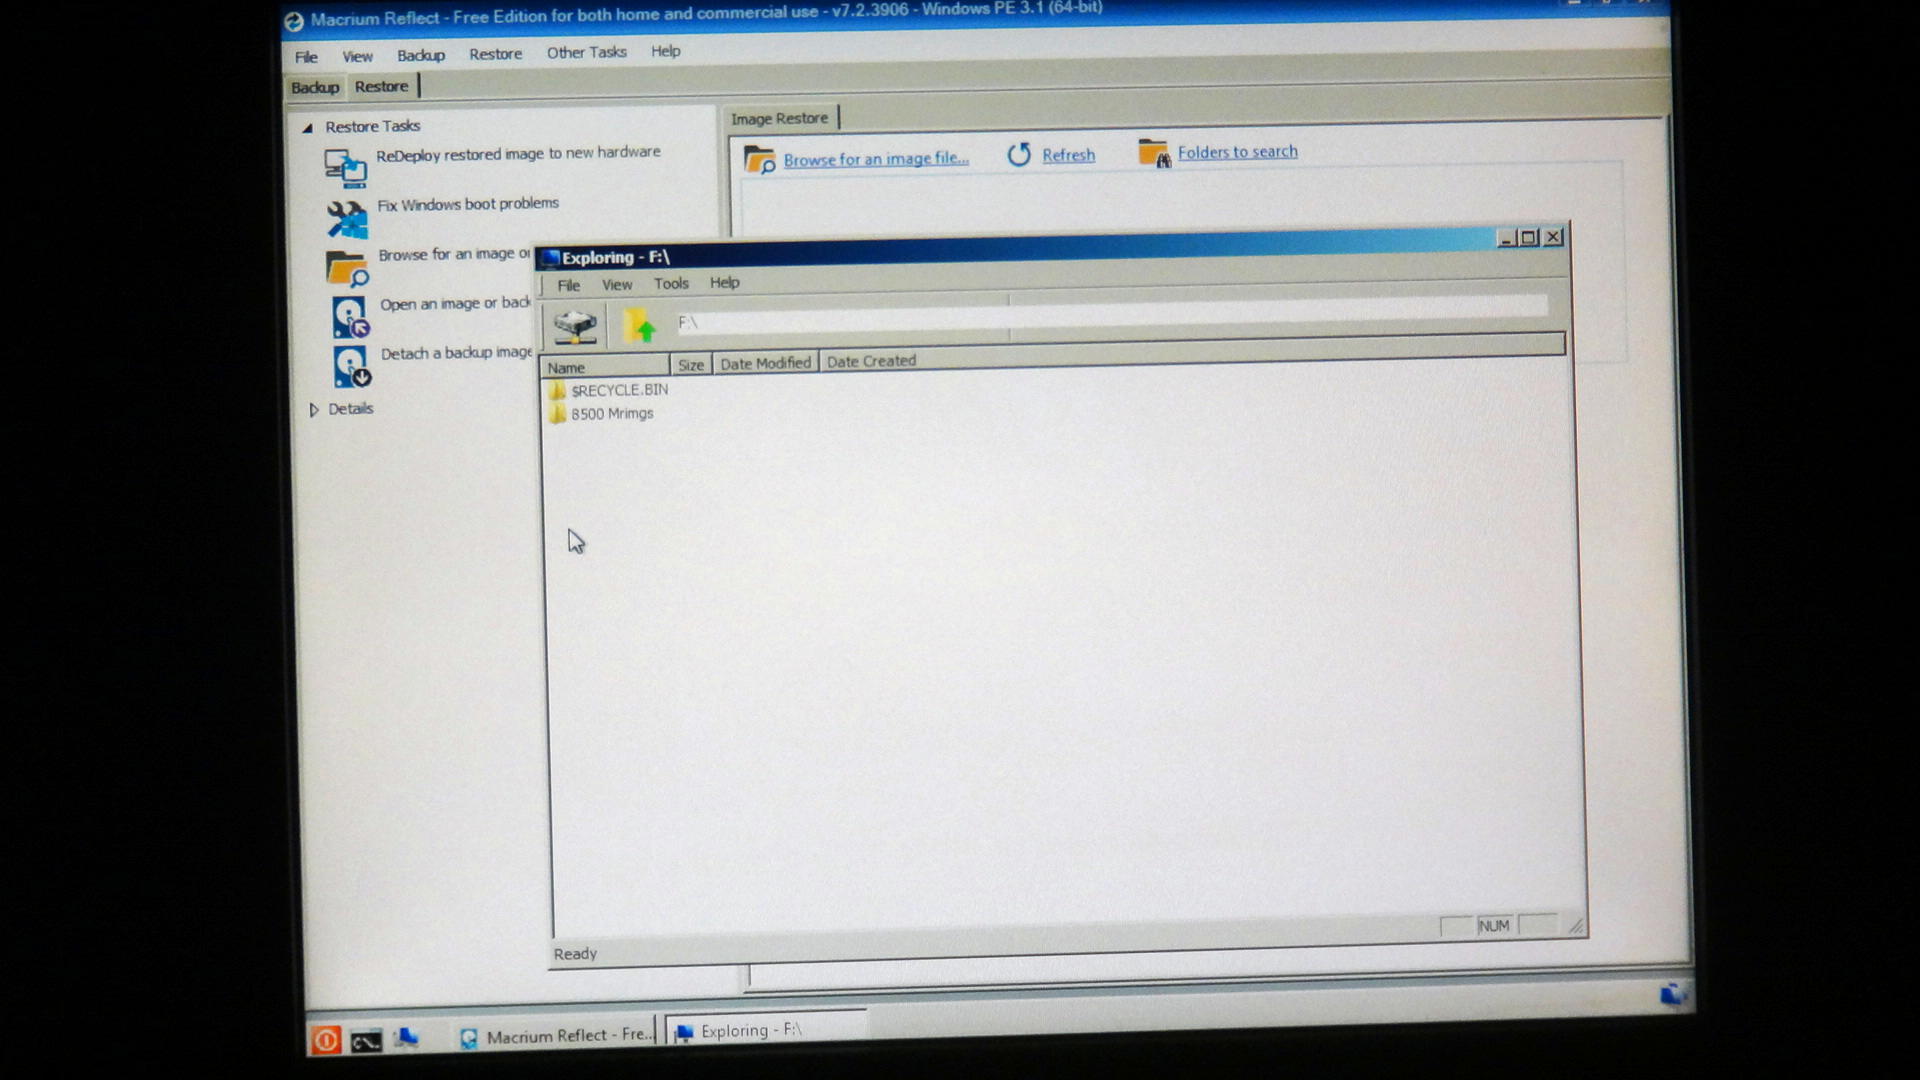
Task: Click the Exploring window resize grip
Action: (1576, 927)
